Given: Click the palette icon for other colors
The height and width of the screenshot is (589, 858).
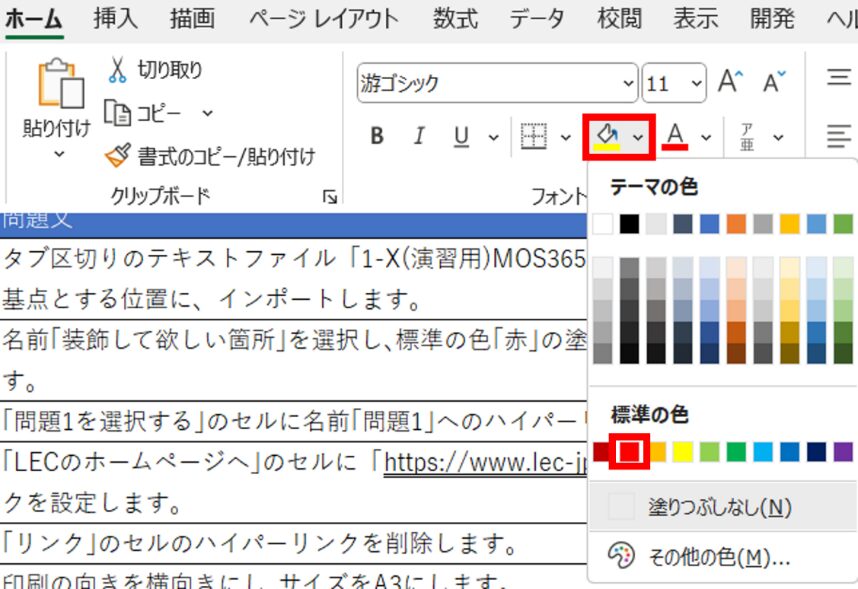Looking at the screenshot, I should [x=621, y=556].
